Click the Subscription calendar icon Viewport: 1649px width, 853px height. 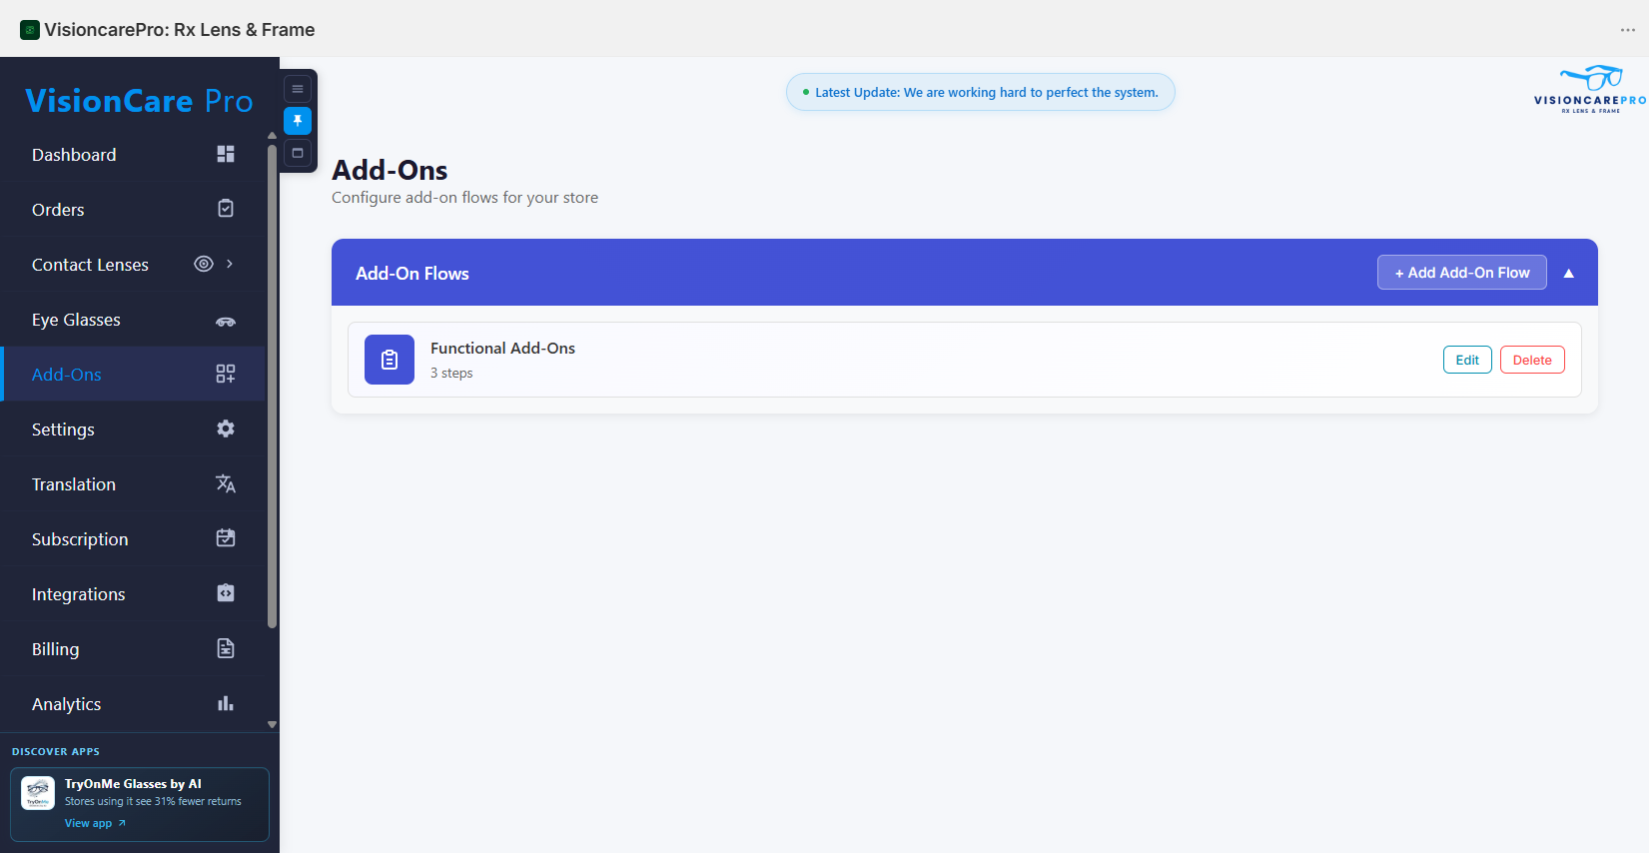coord(226,538)
